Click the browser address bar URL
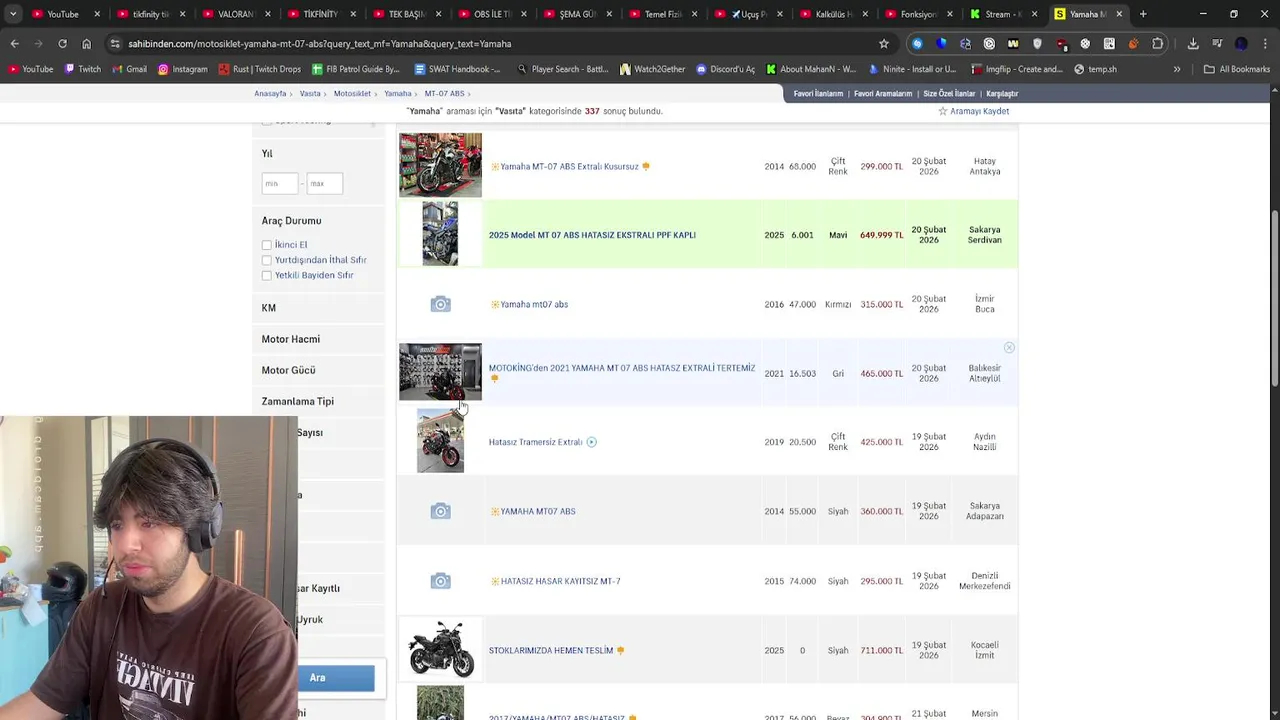 click(x=320, y=44)
